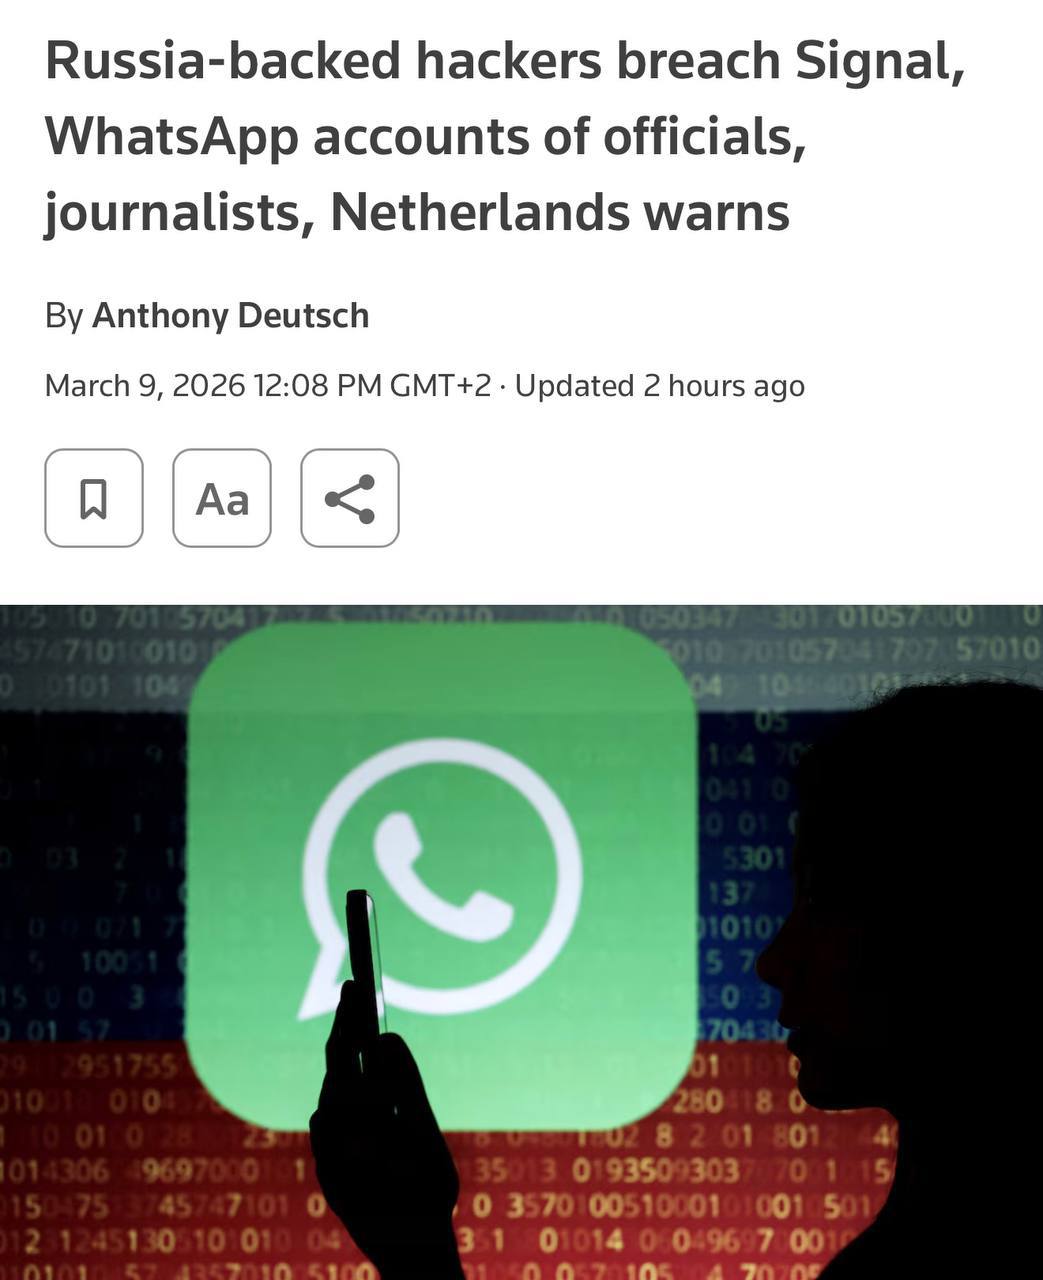Click the "Updated 2 hours ago" label
Image resolution: width=1043 pixels, height=1280 pixels.
(660, 385)
